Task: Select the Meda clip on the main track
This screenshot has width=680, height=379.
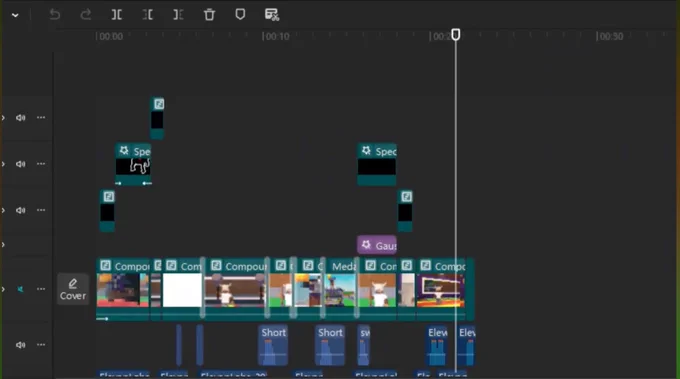Action: click(340, 289)
